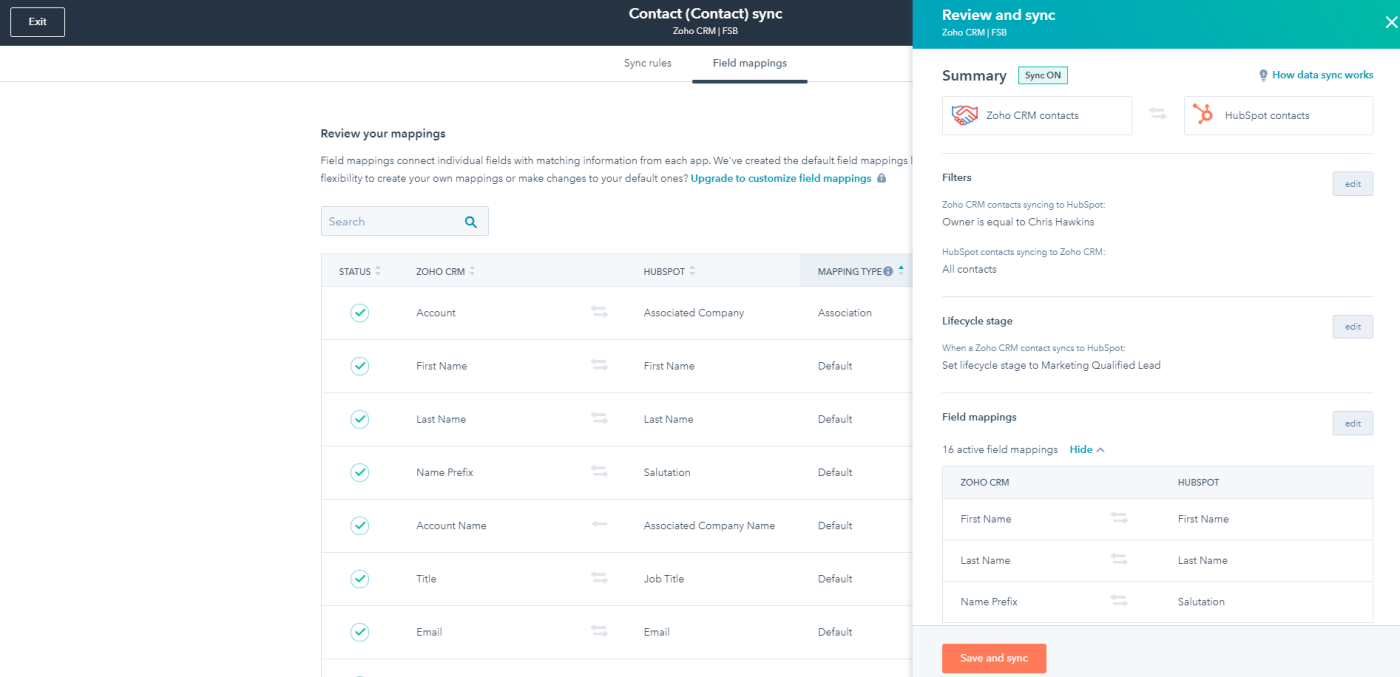The height and width of the screenshot is (677, 1400).
Task: Toggle the status check for Title row
Action: coord(360,579)
